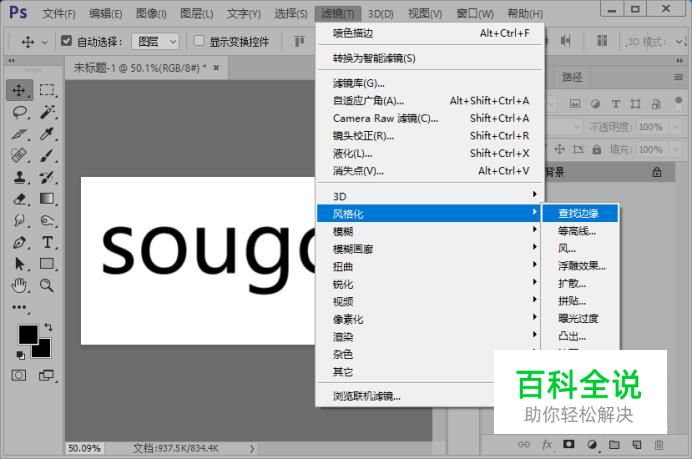Select the Move tool in toolbox
This screenshot has width=692, height=459.
tap(19, 90)
